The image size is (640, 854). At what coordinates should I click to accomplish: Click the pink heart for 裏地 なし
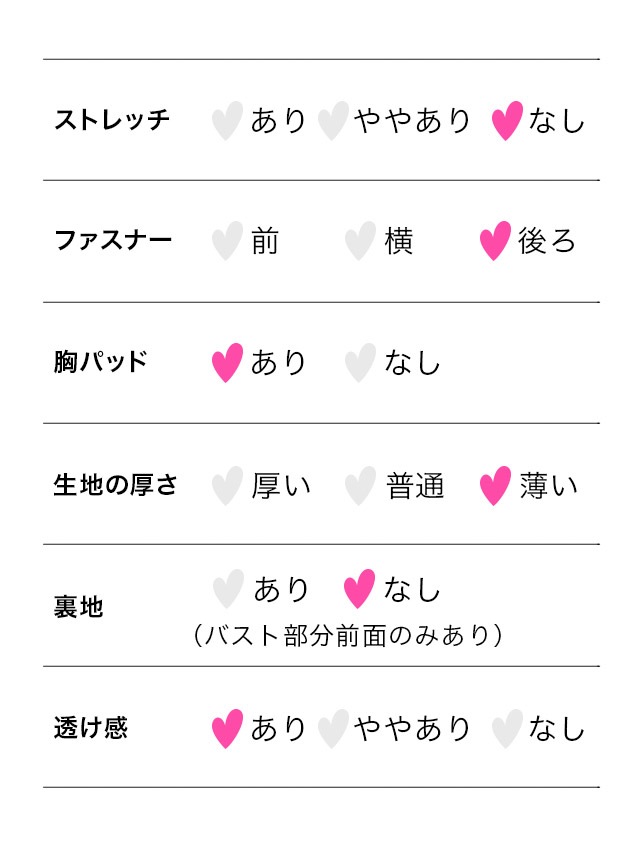[x=359, y=589]
